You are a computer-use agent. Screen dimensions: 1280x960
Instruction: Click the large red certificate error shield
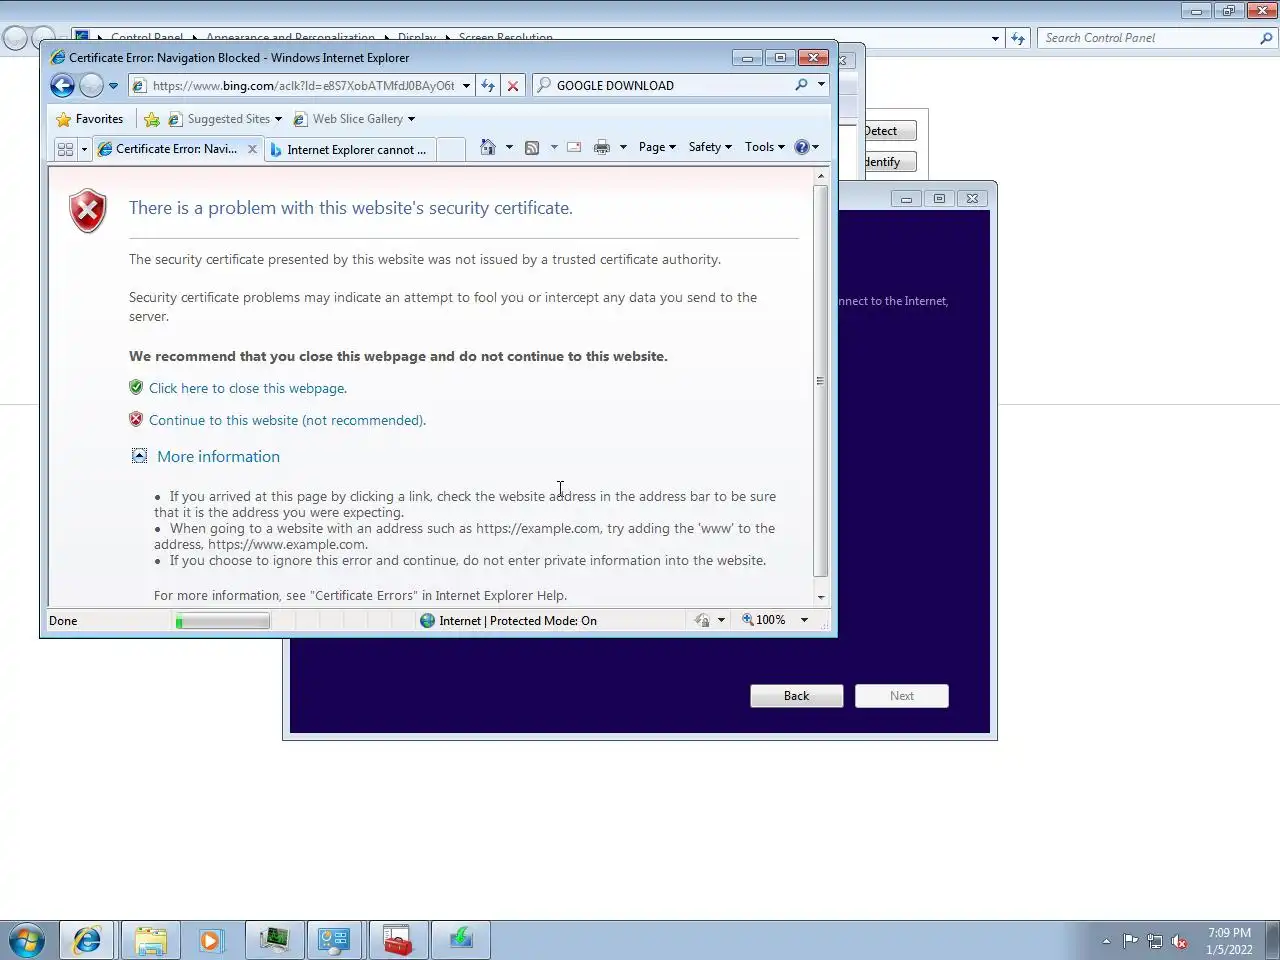point(88,211)
